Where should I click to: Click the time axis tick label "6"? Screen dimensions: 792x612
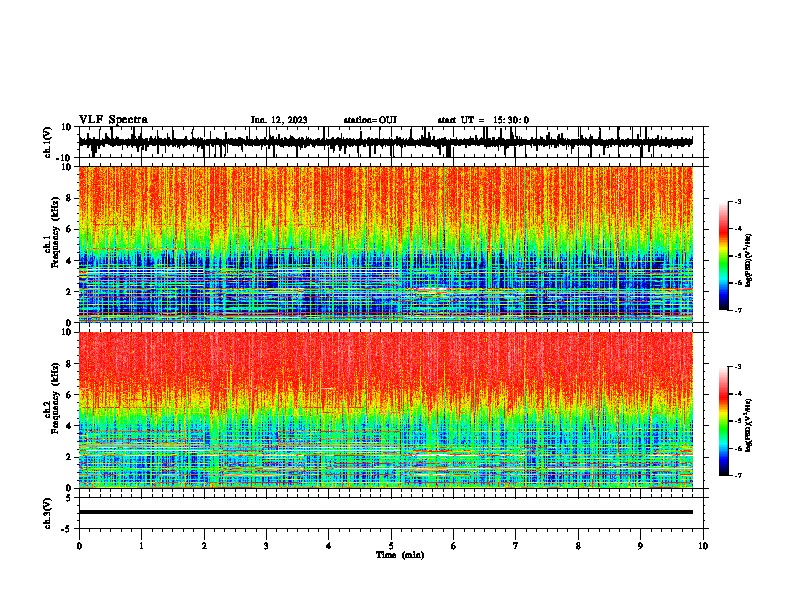pos(454,546)
